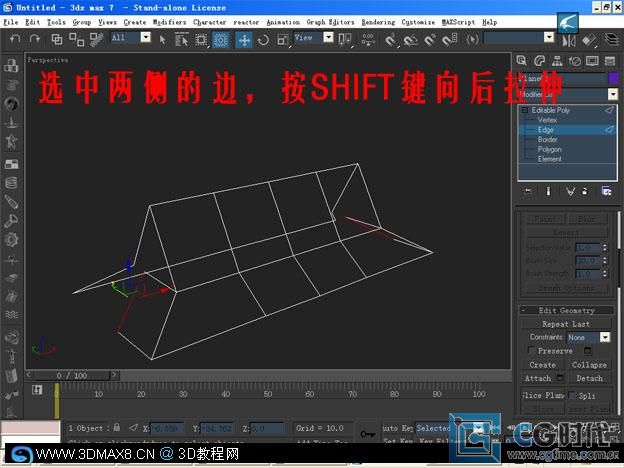Click the reactor Motor gear icon

point(11,240)
